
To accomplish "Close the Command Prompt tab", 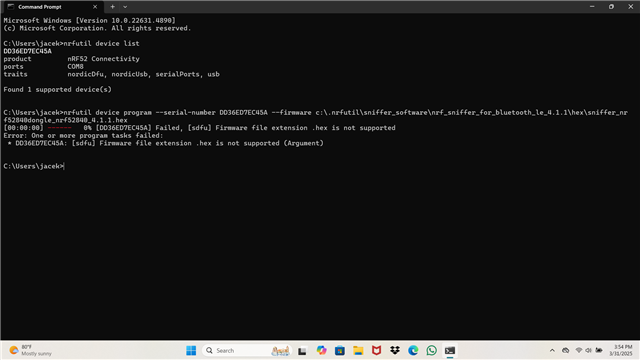I will [x=95, y=7].
